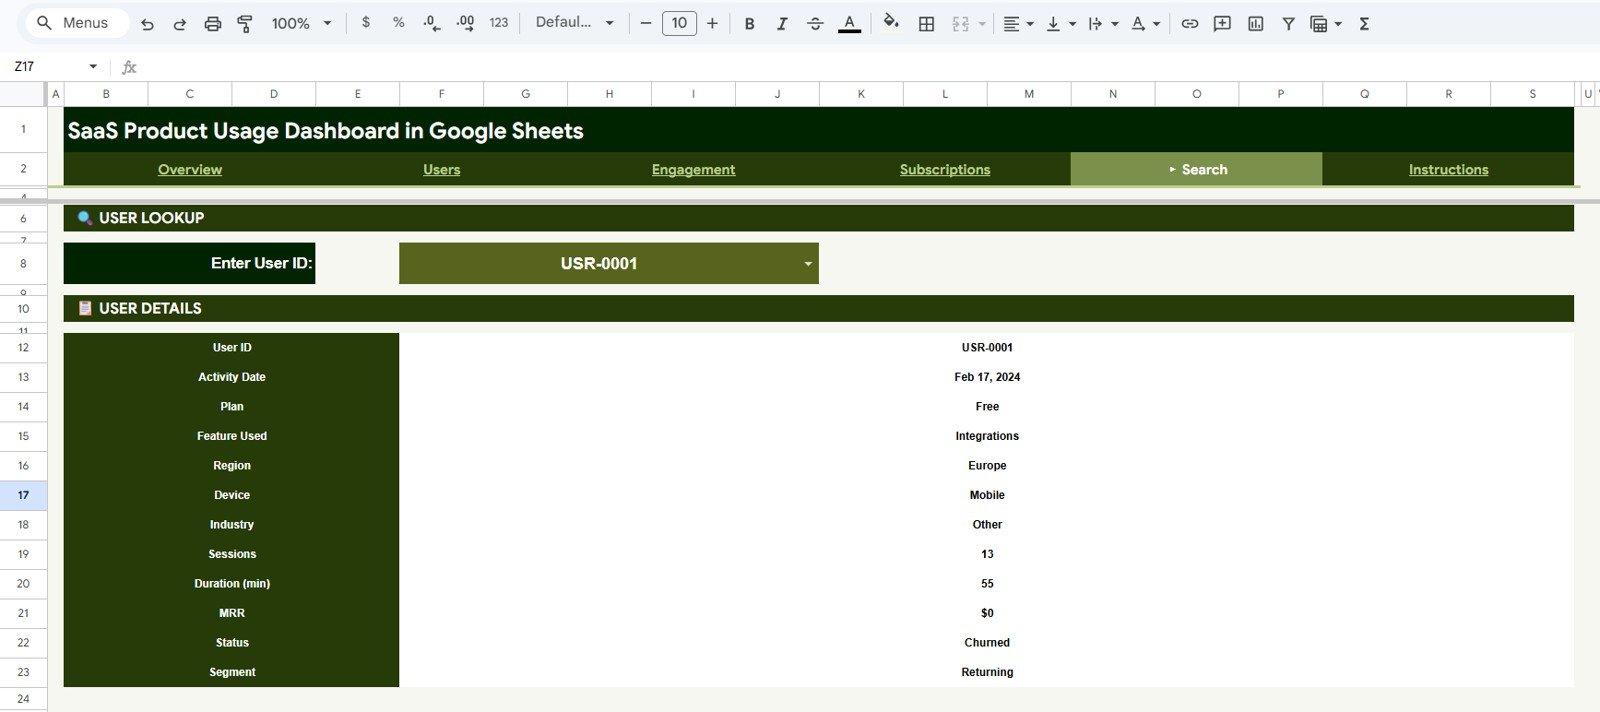The image size is (1600, 712).
Task: Select the Plan value Free
Action: [x=986, y=407]
